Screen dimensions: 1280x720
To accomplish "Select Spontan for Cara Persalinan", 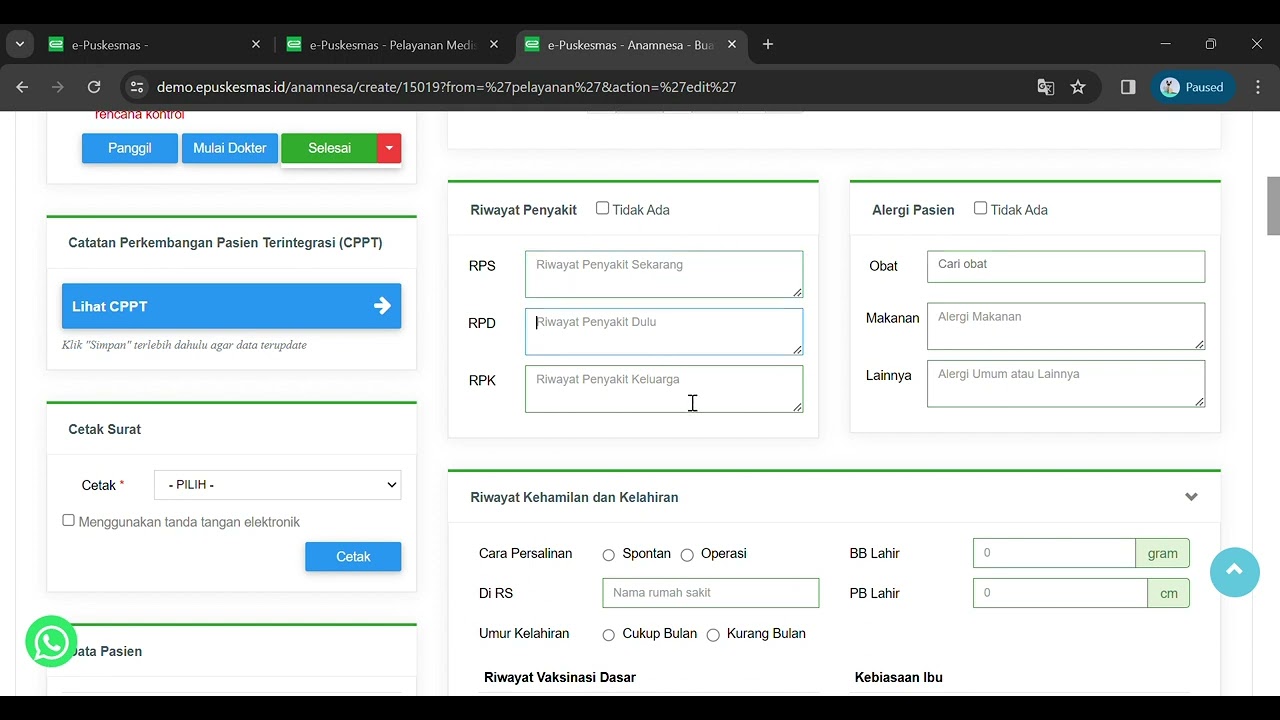I will pos(608,554).
